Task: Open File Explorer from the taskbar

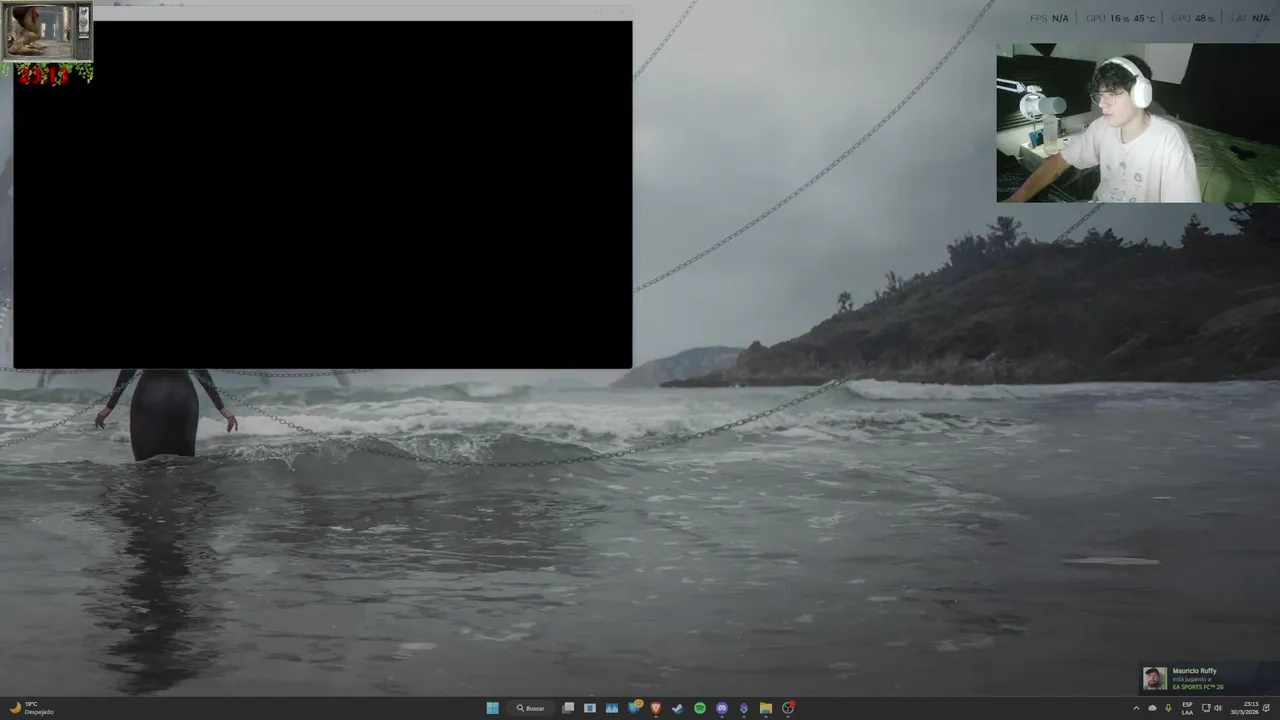Action: click(x=766, y=708)
